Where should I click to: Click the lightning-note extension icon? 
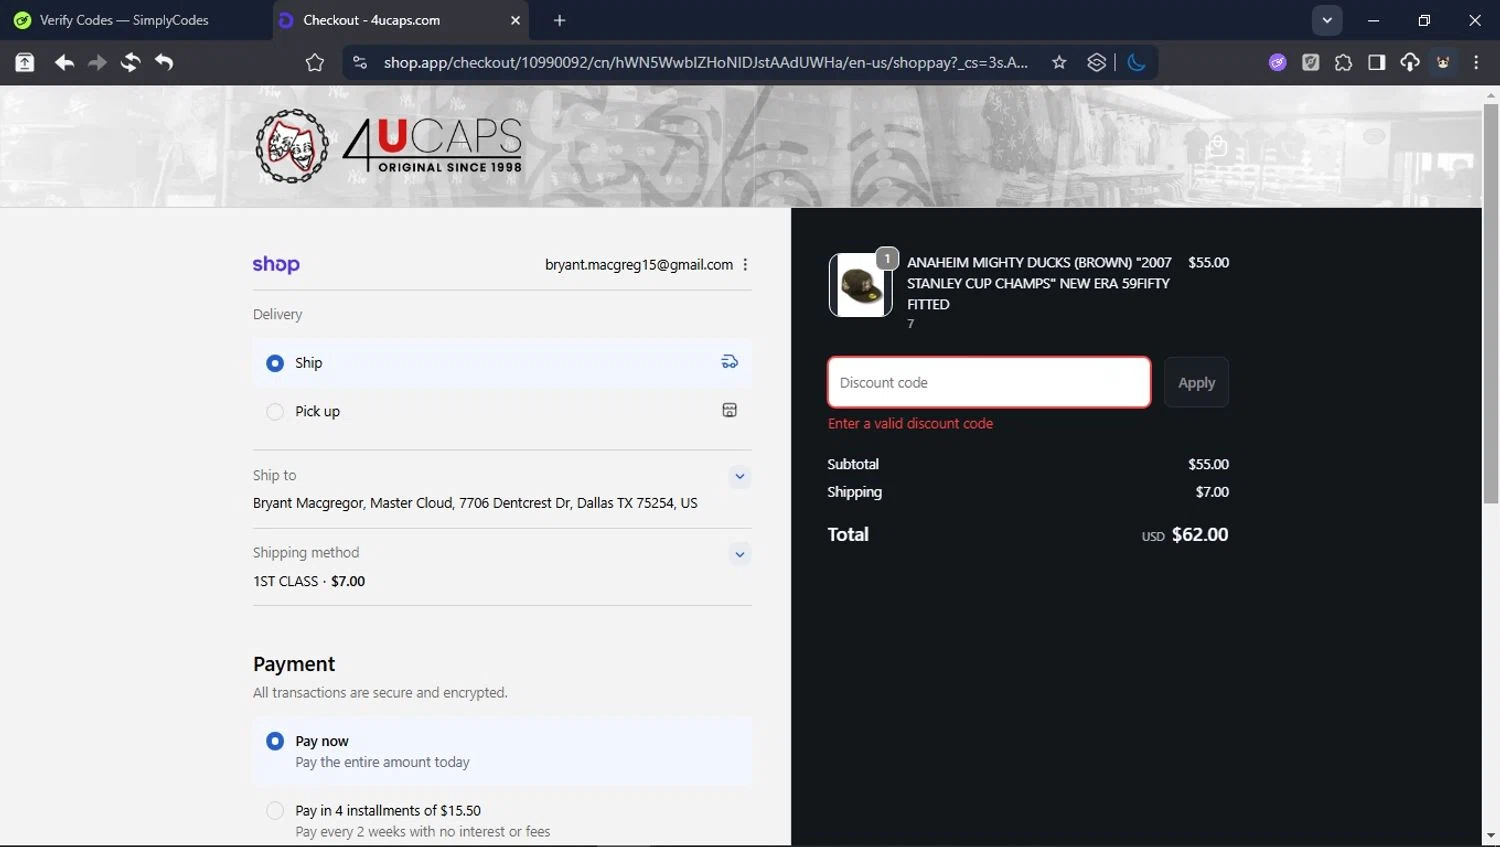pyautogui.click(x=1311, y=63)
